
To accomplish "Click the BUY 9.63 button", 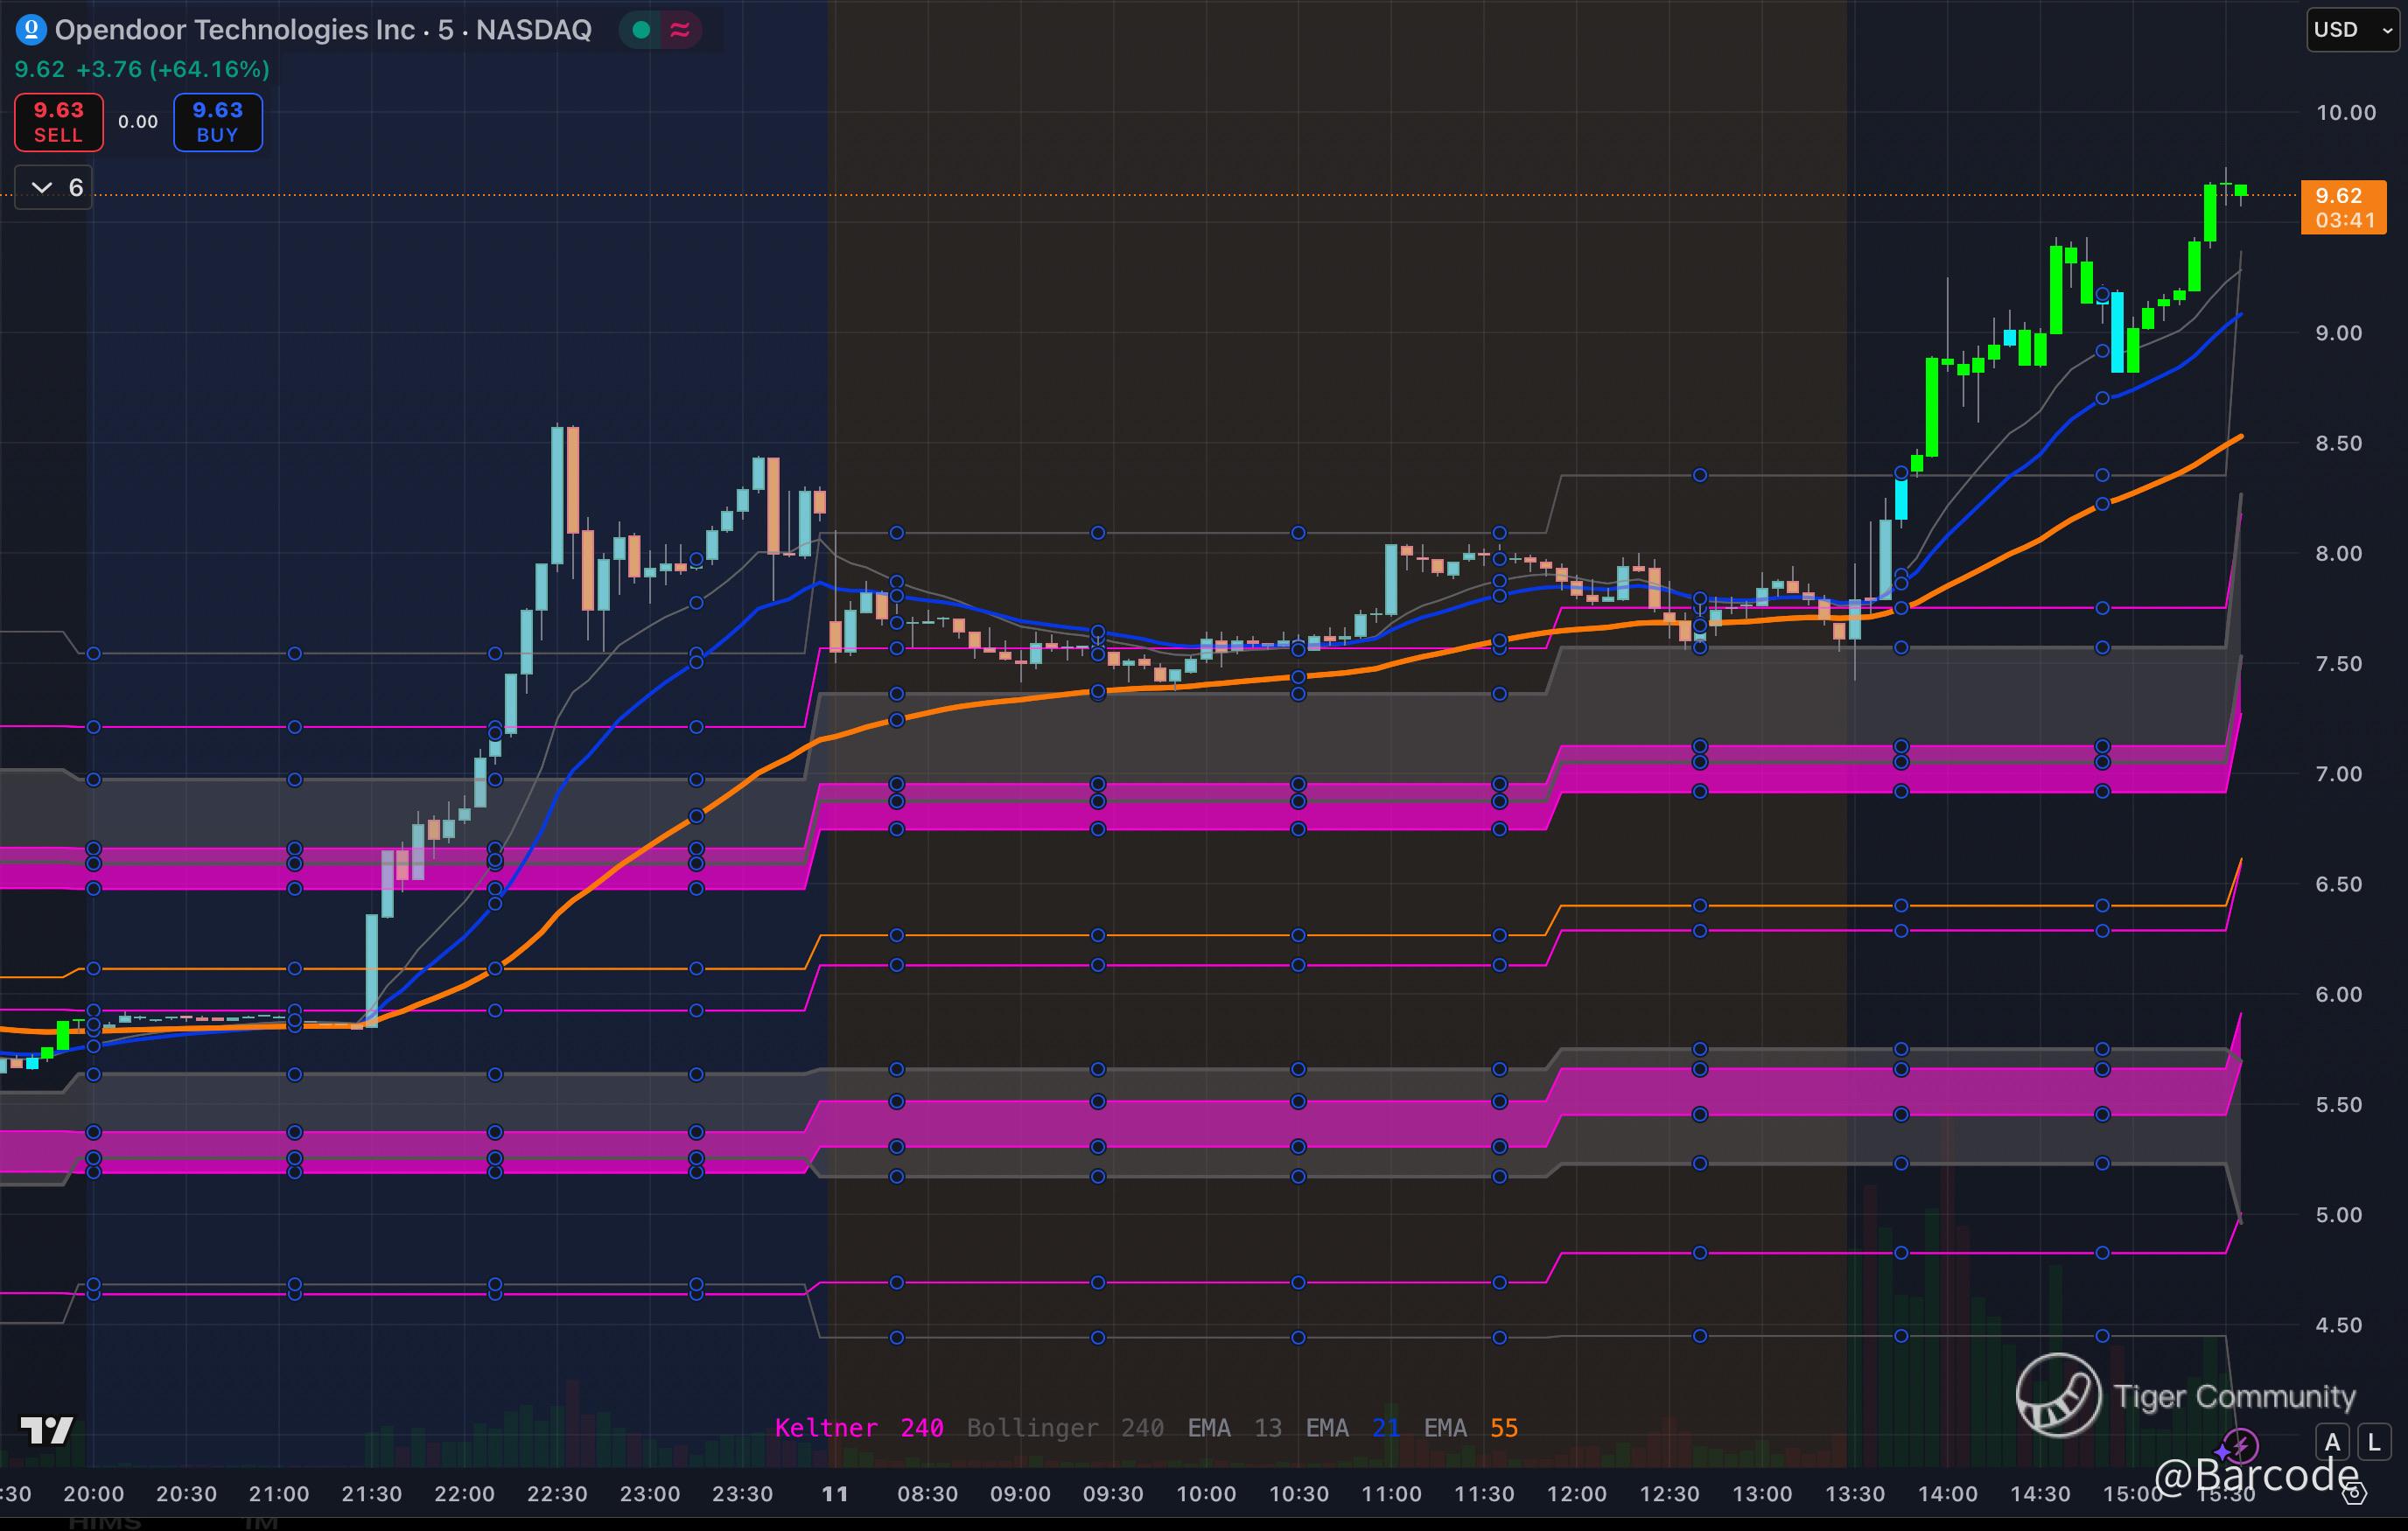I will (218, 122).
